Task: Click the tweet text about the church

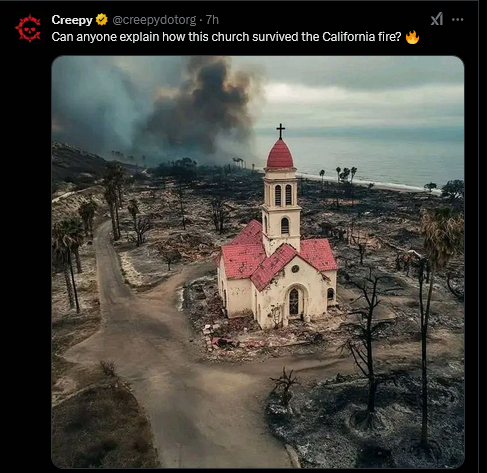Action: coord(226,37)
